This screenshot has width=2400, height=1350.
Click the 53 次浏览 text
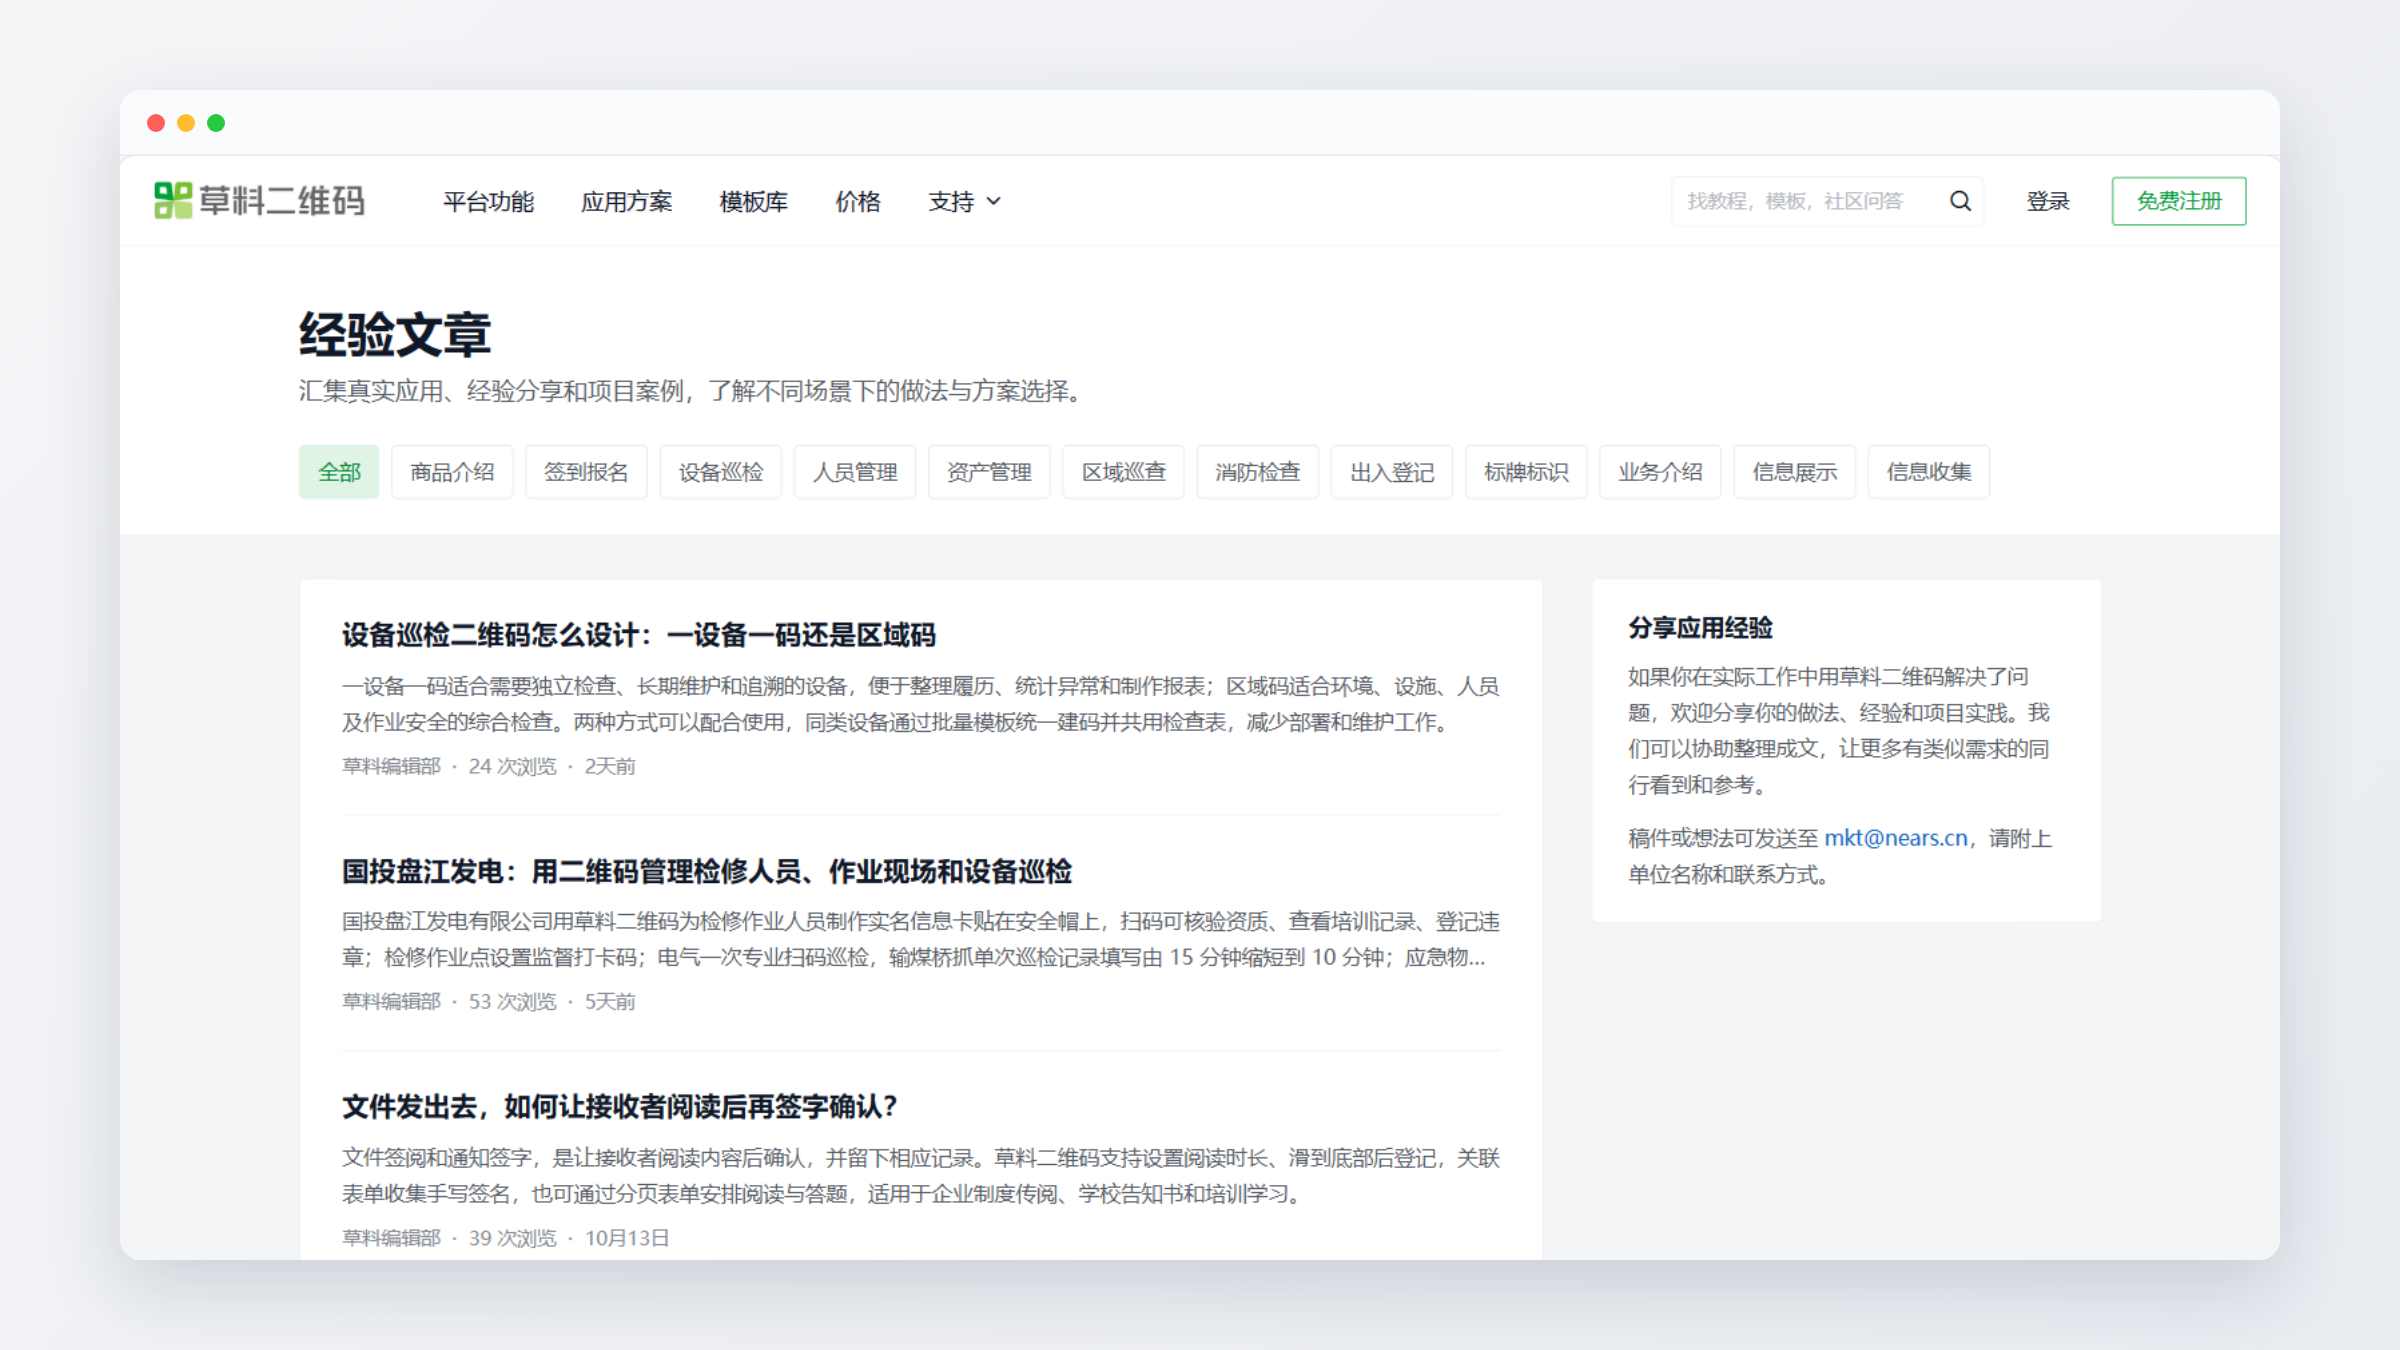512,1001
